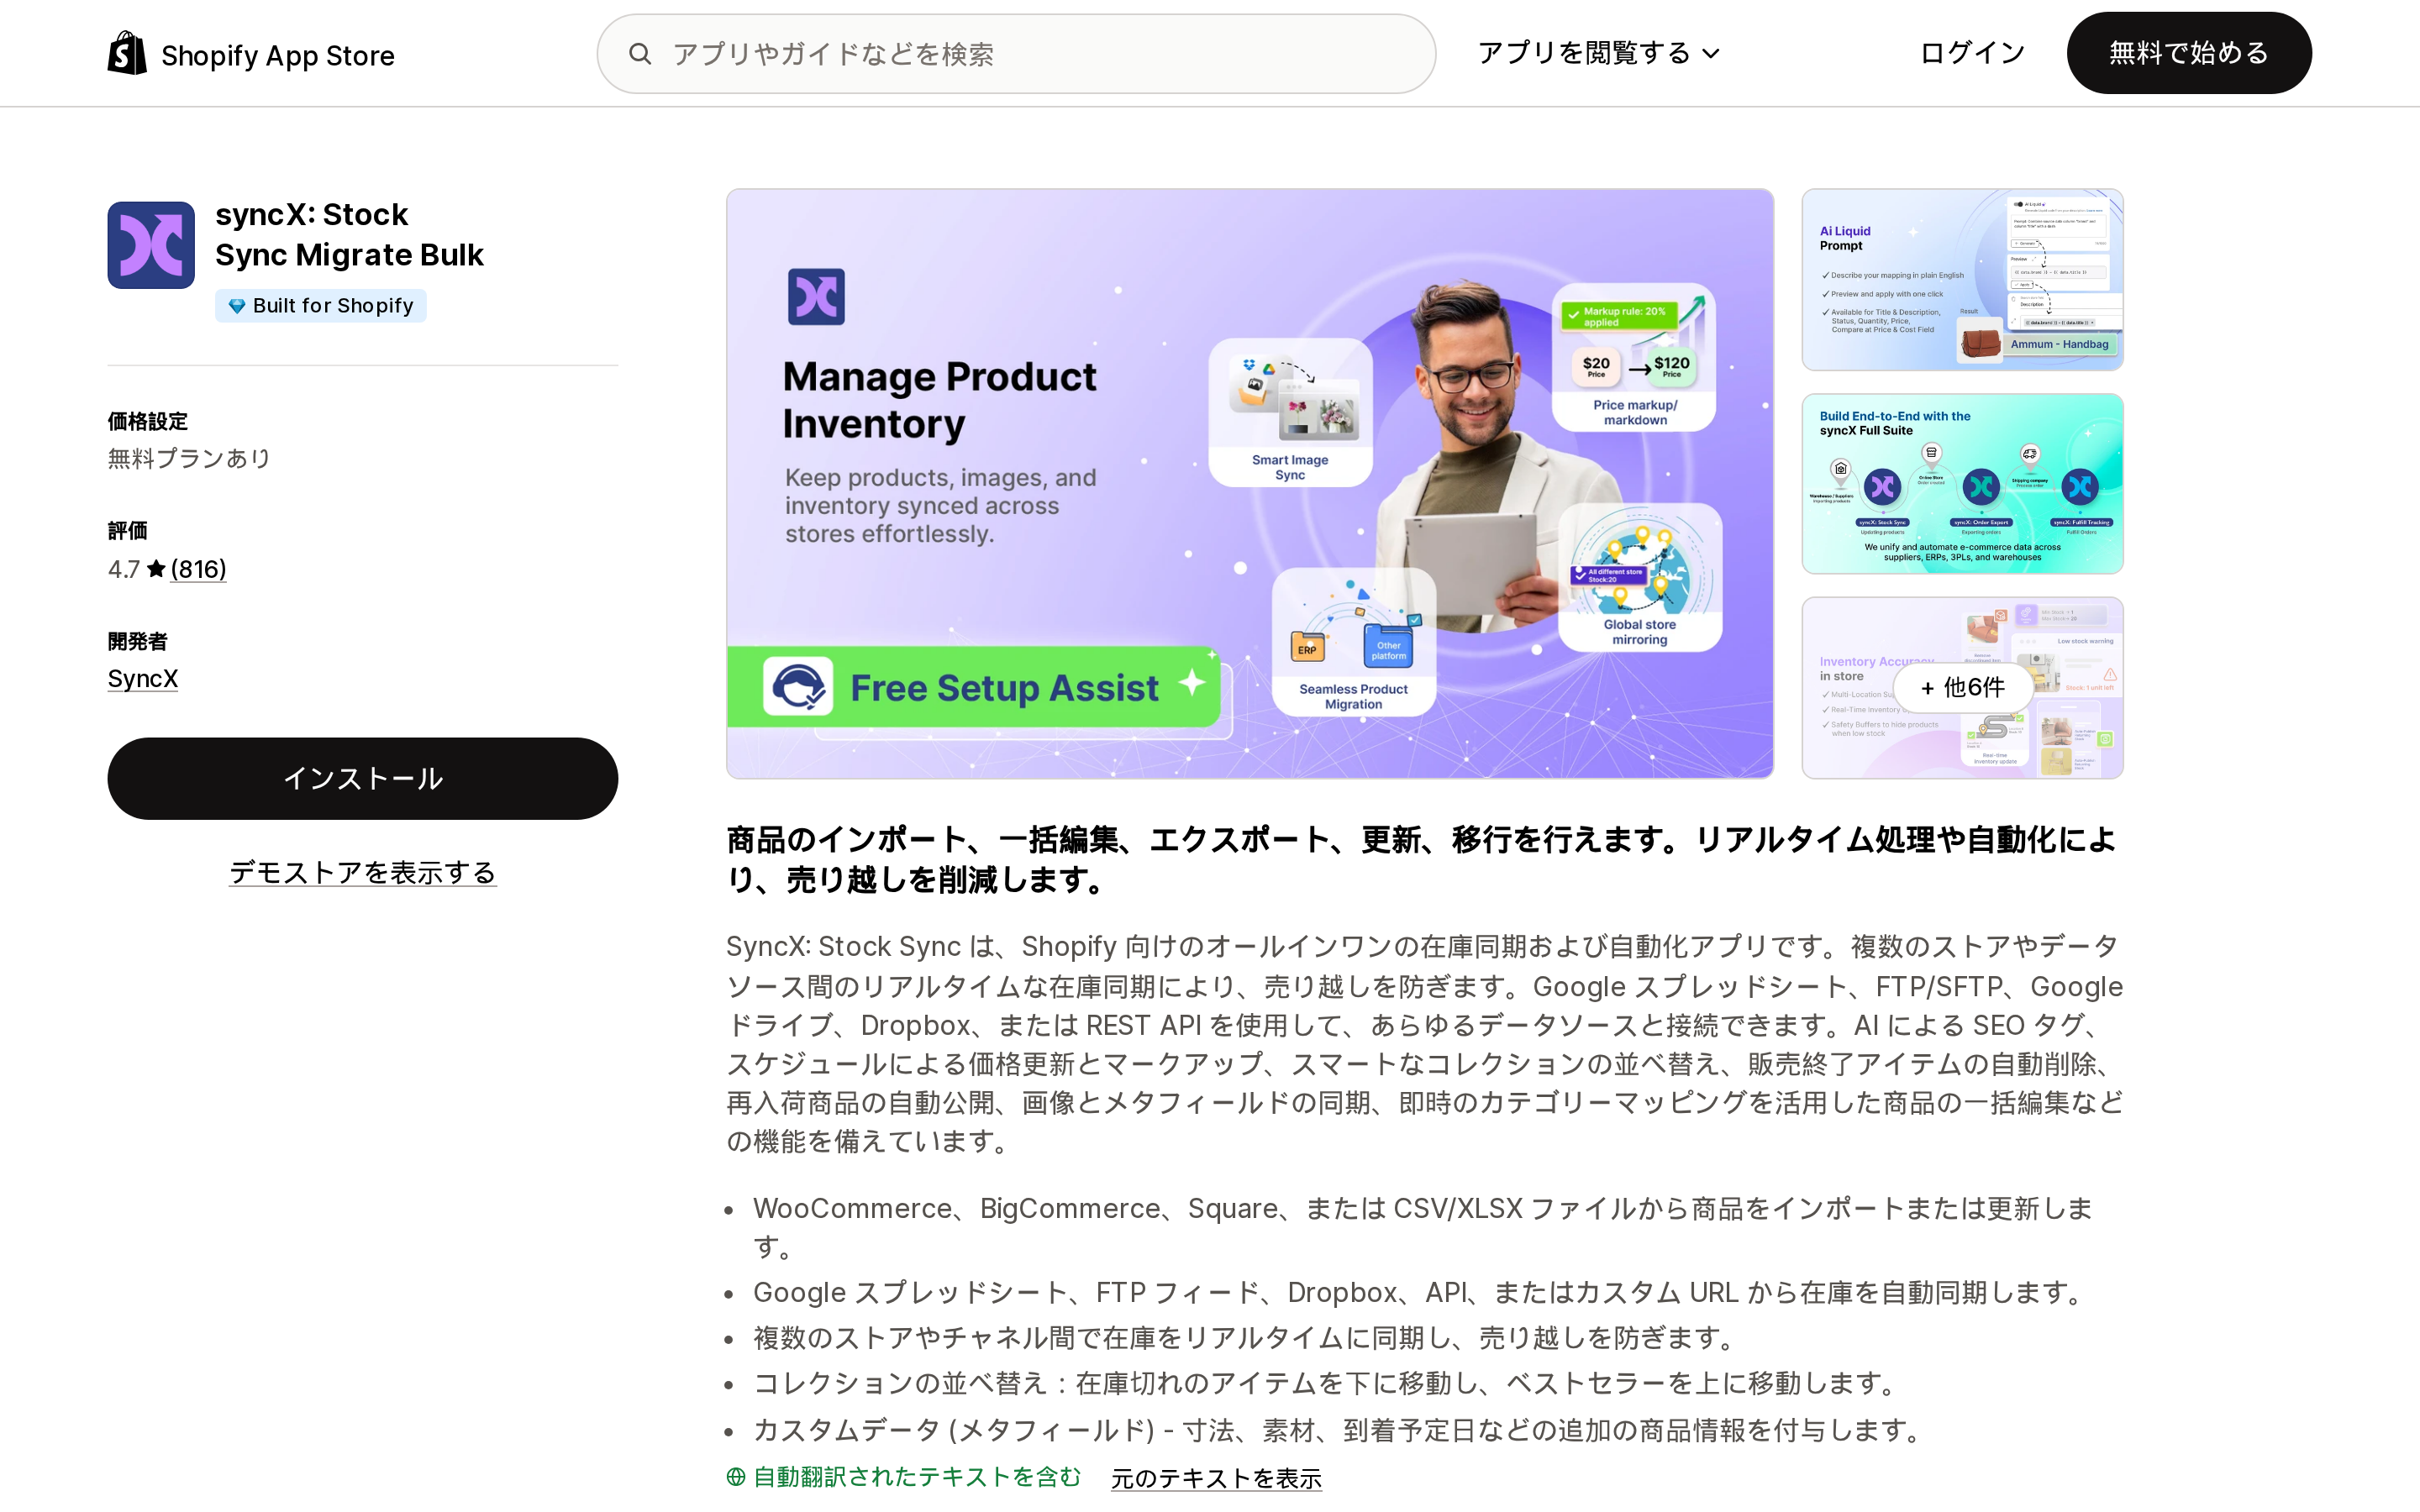The width and height of the screenshot is (2420, 1512).
Task: Click the search magnifier icon
Action: (640, 54)
